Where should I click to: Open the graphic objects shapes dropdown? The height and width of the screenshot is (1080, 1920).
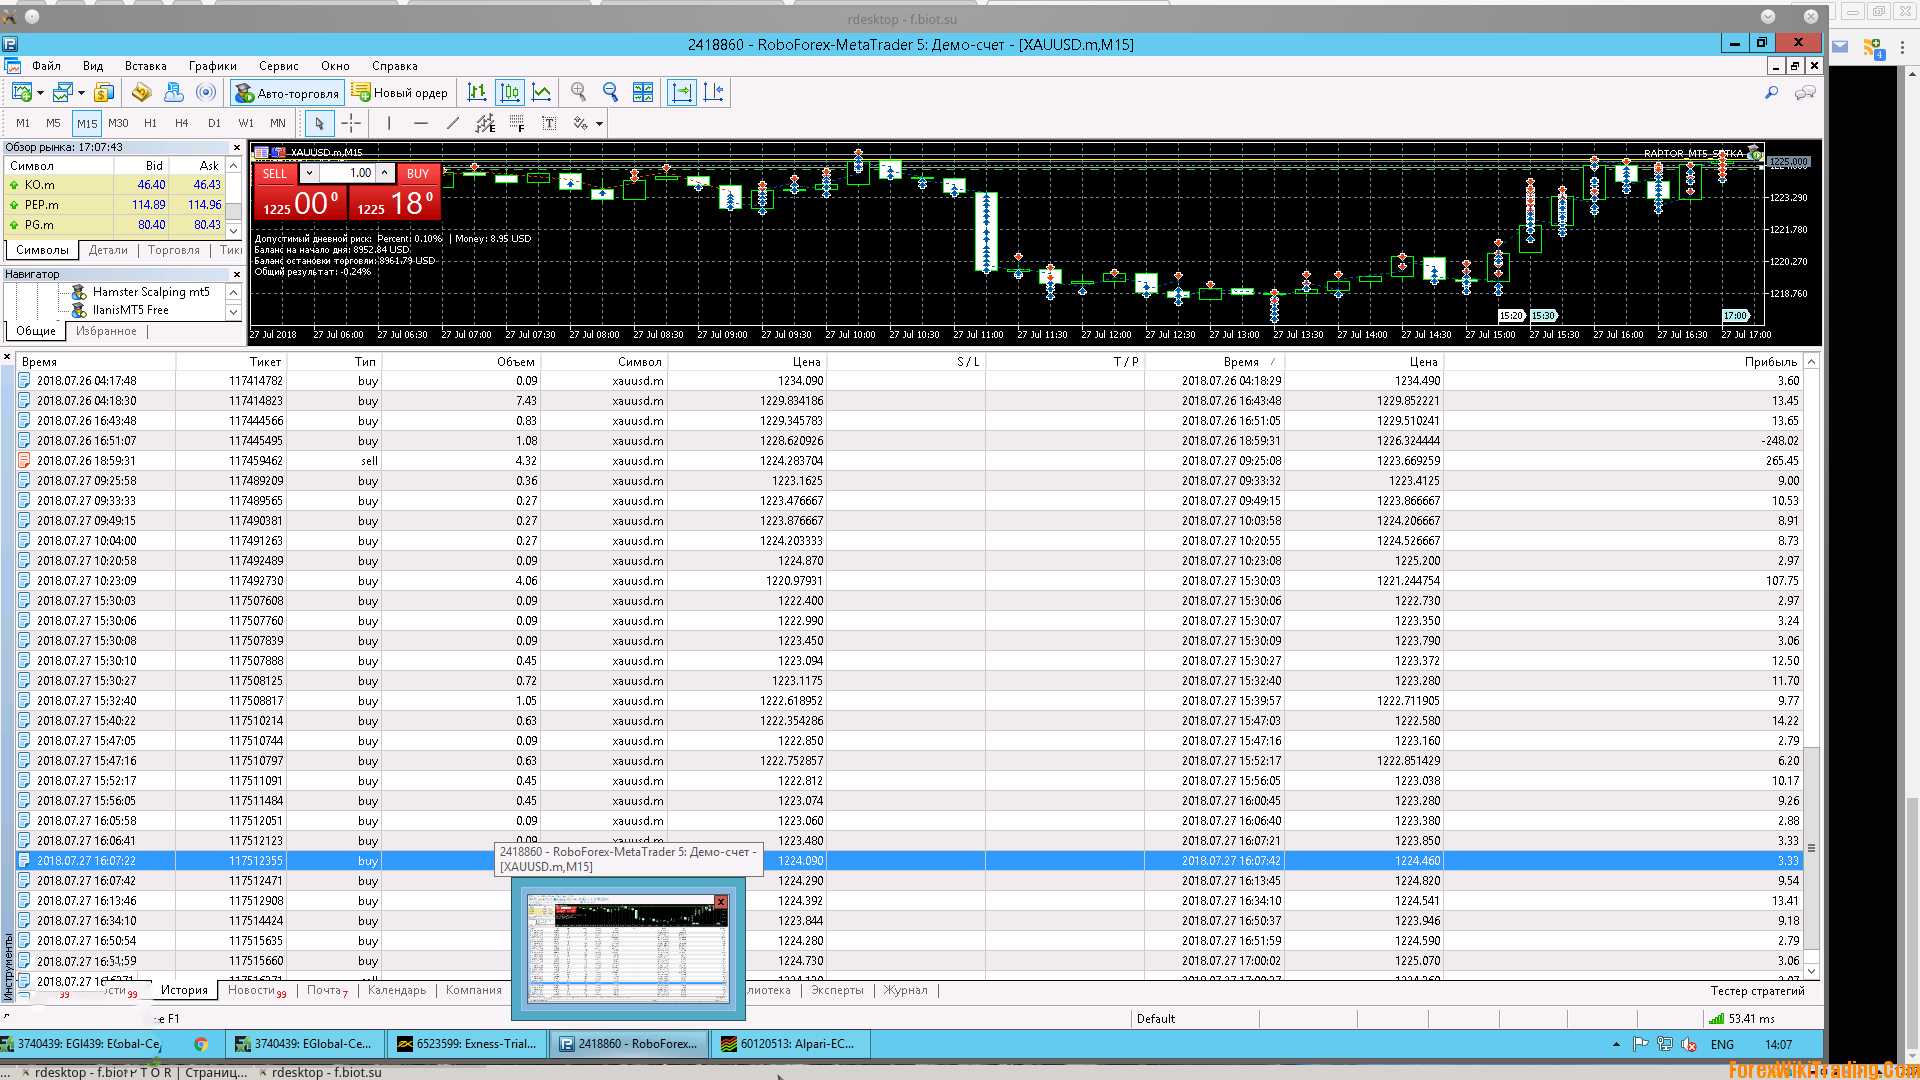[x=599, y=124]
